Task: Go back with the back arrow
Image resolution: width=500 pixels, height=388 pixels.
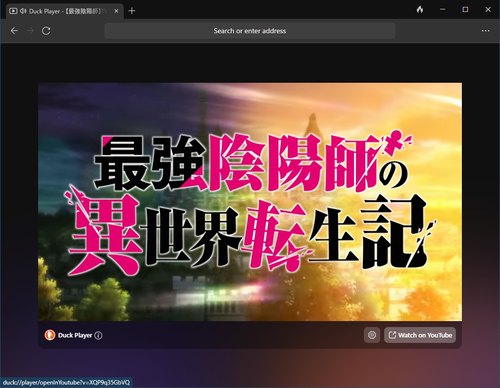Action: coord(14,31)
